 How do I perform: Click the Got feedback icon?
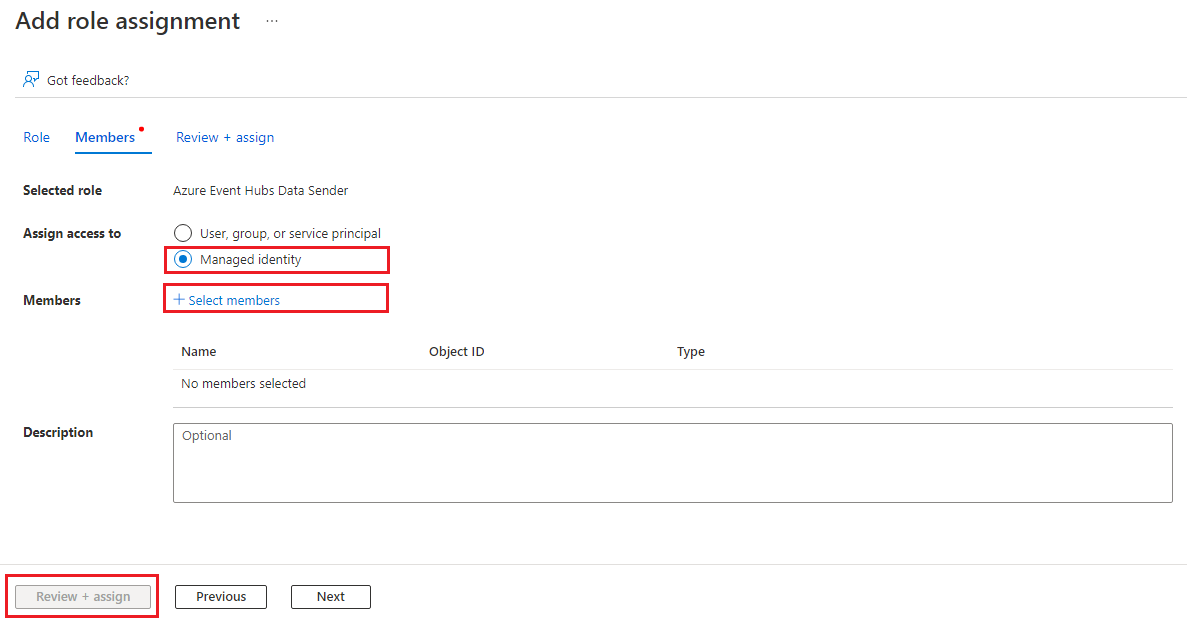tap(30, 79)
